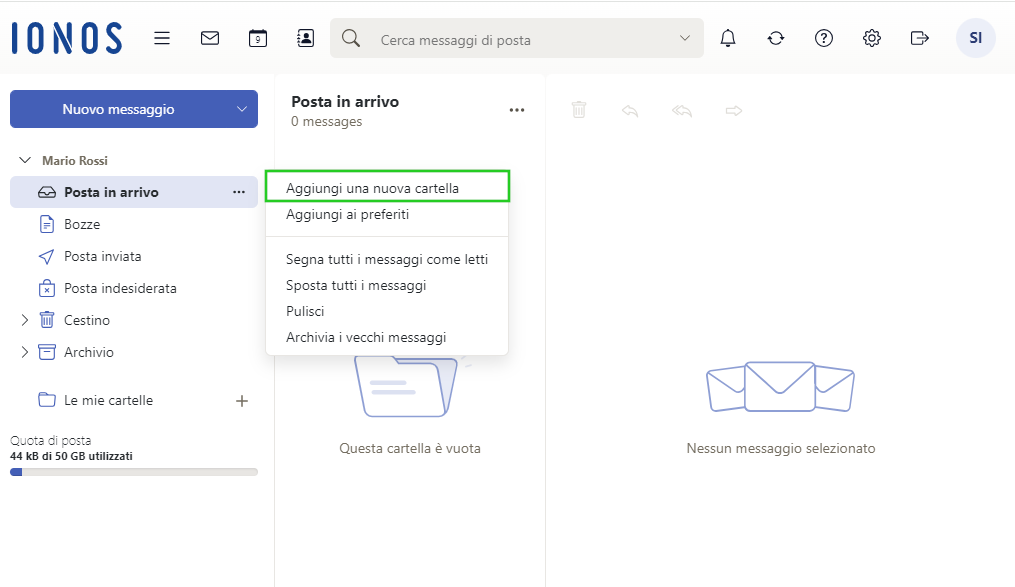Click the Cestino trash bin icon

[47, 320]
